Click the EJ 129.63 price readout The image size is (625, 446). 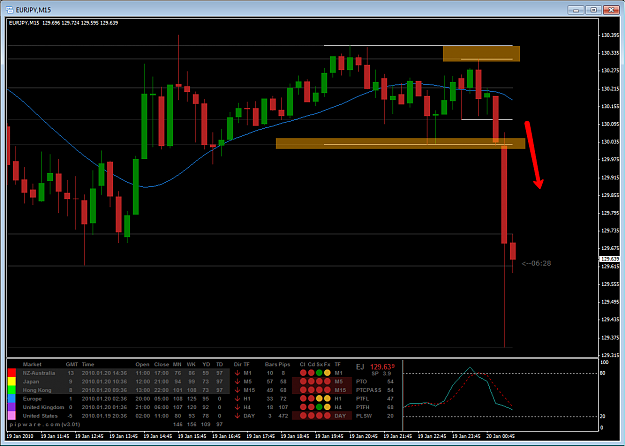tap(375, 367)
